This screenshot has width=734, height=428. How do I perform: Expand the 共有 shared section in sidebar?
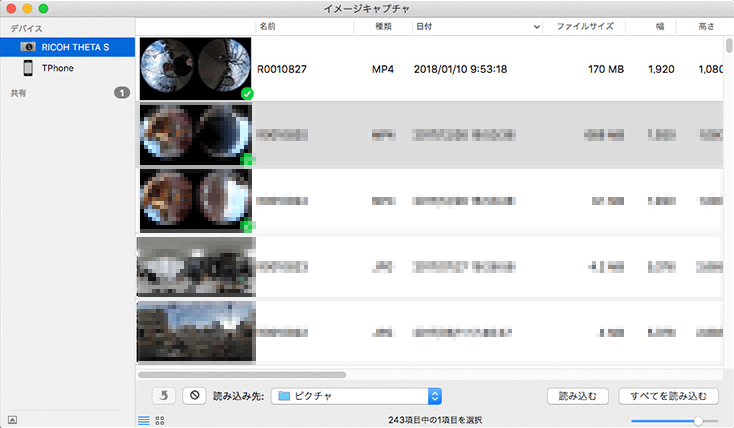[122, 92]
